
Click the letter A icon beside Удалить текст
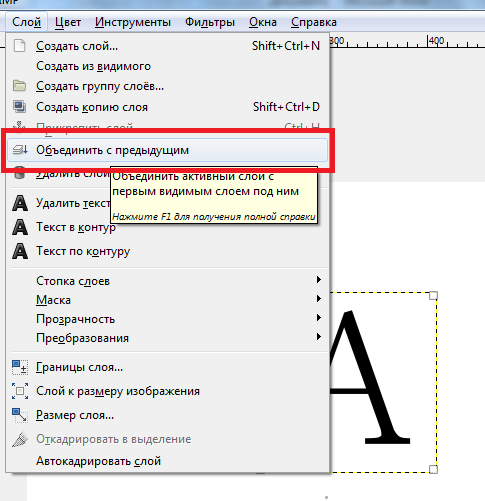click(20, 203)
